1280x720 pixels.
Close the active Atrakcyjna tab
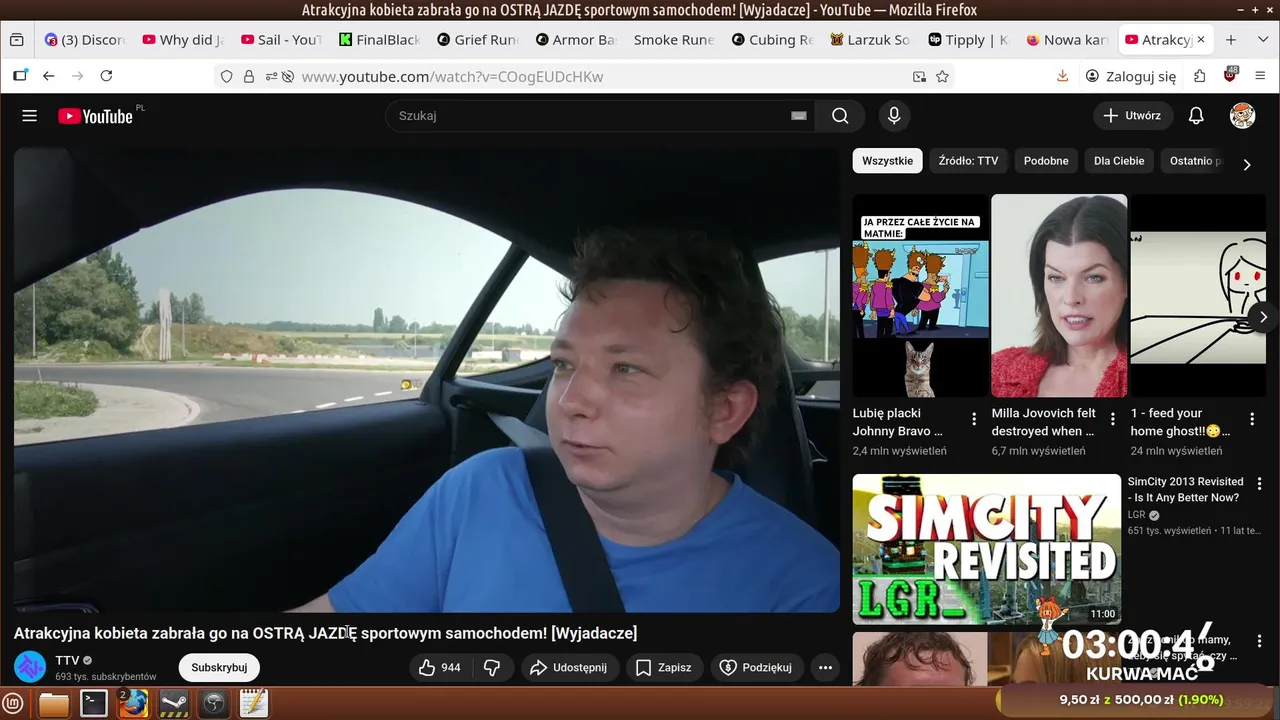click(x=1201, y=40)
